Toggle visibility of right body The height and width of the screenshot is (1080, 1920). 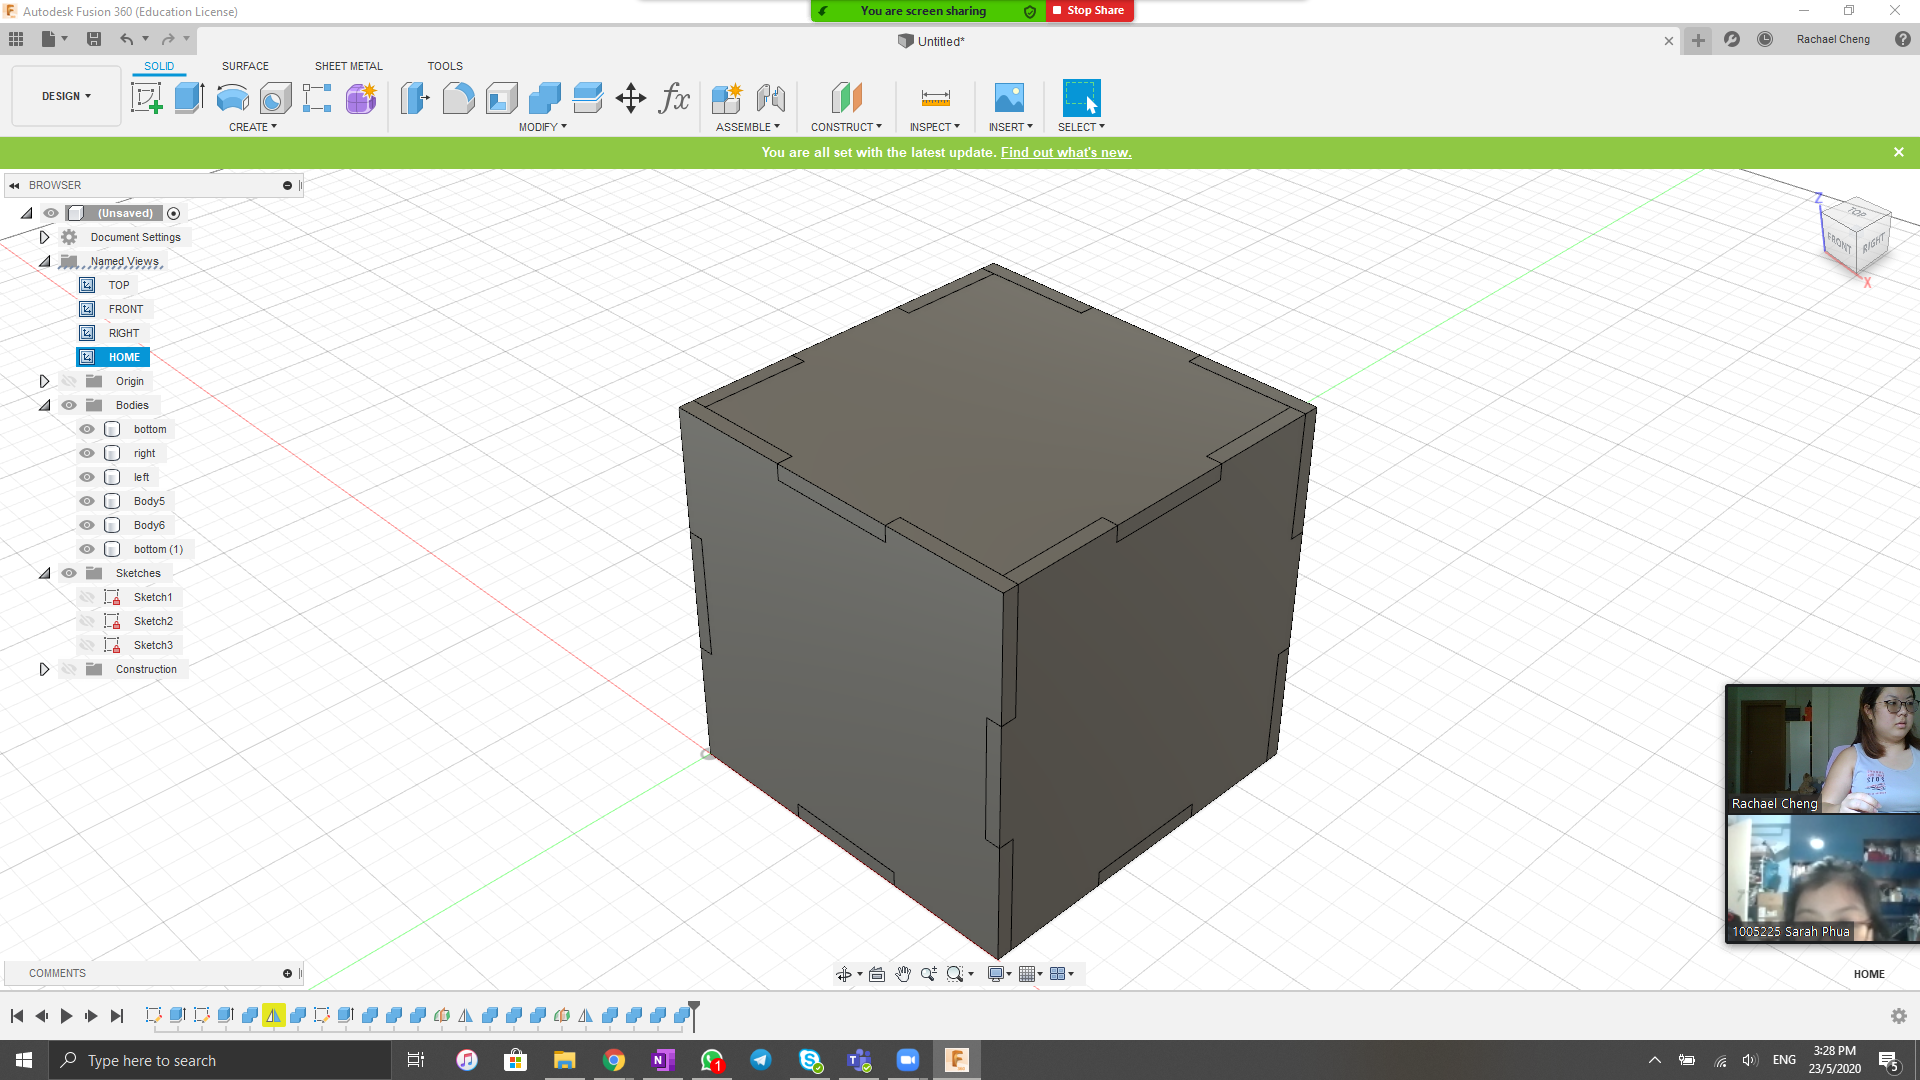[x=87, y=453]
